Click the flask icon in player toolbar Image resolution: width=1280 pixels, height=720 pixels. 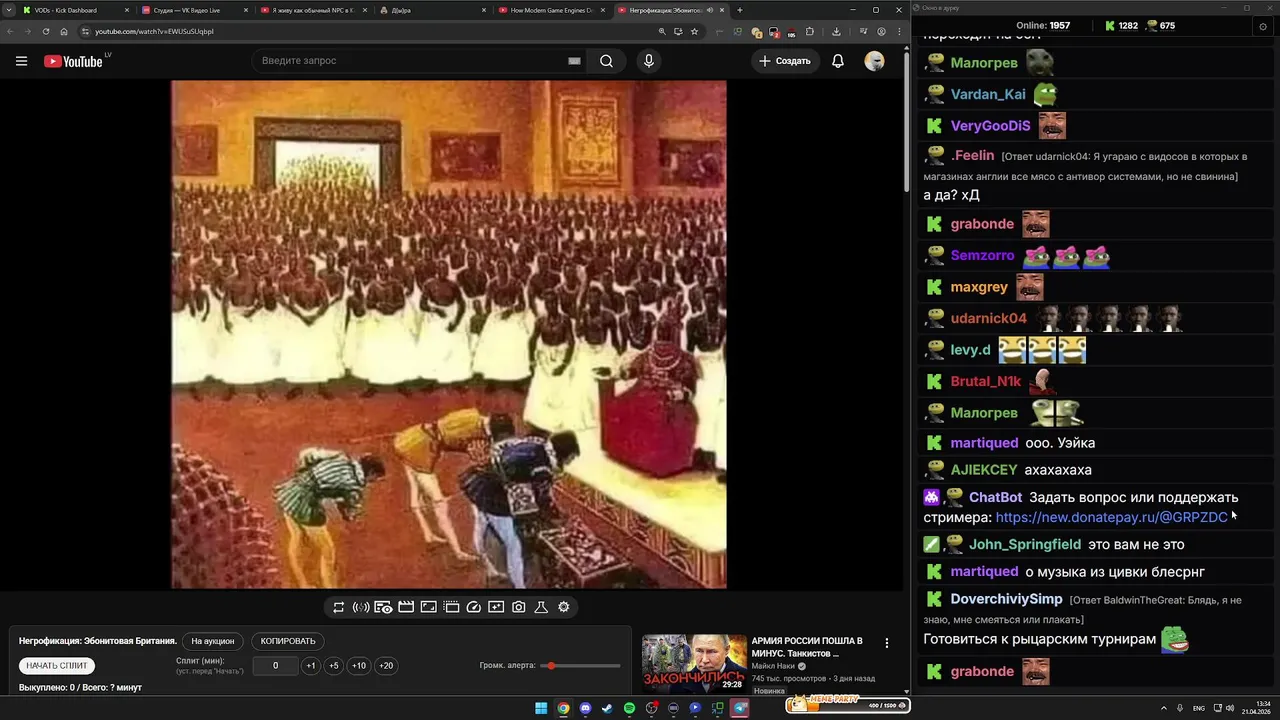[x=541, y=607]
